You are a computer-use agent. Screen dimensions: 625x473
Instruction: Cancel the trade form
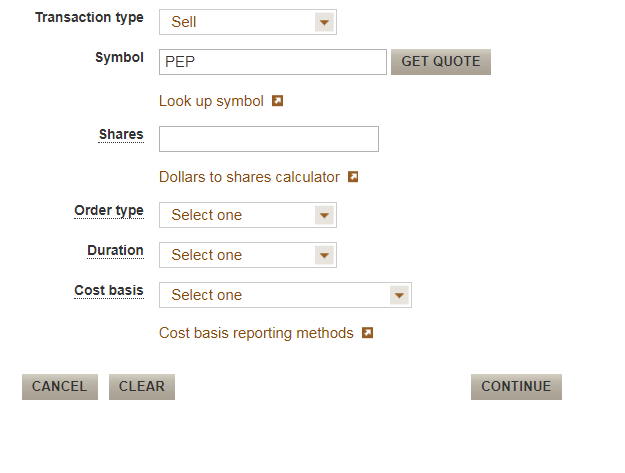(x=60, y=387)
